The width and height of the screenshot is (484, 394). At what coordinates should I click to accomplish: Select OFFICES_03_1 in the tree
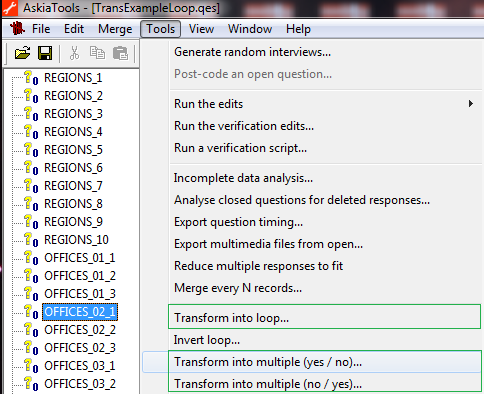pos(80,366)
